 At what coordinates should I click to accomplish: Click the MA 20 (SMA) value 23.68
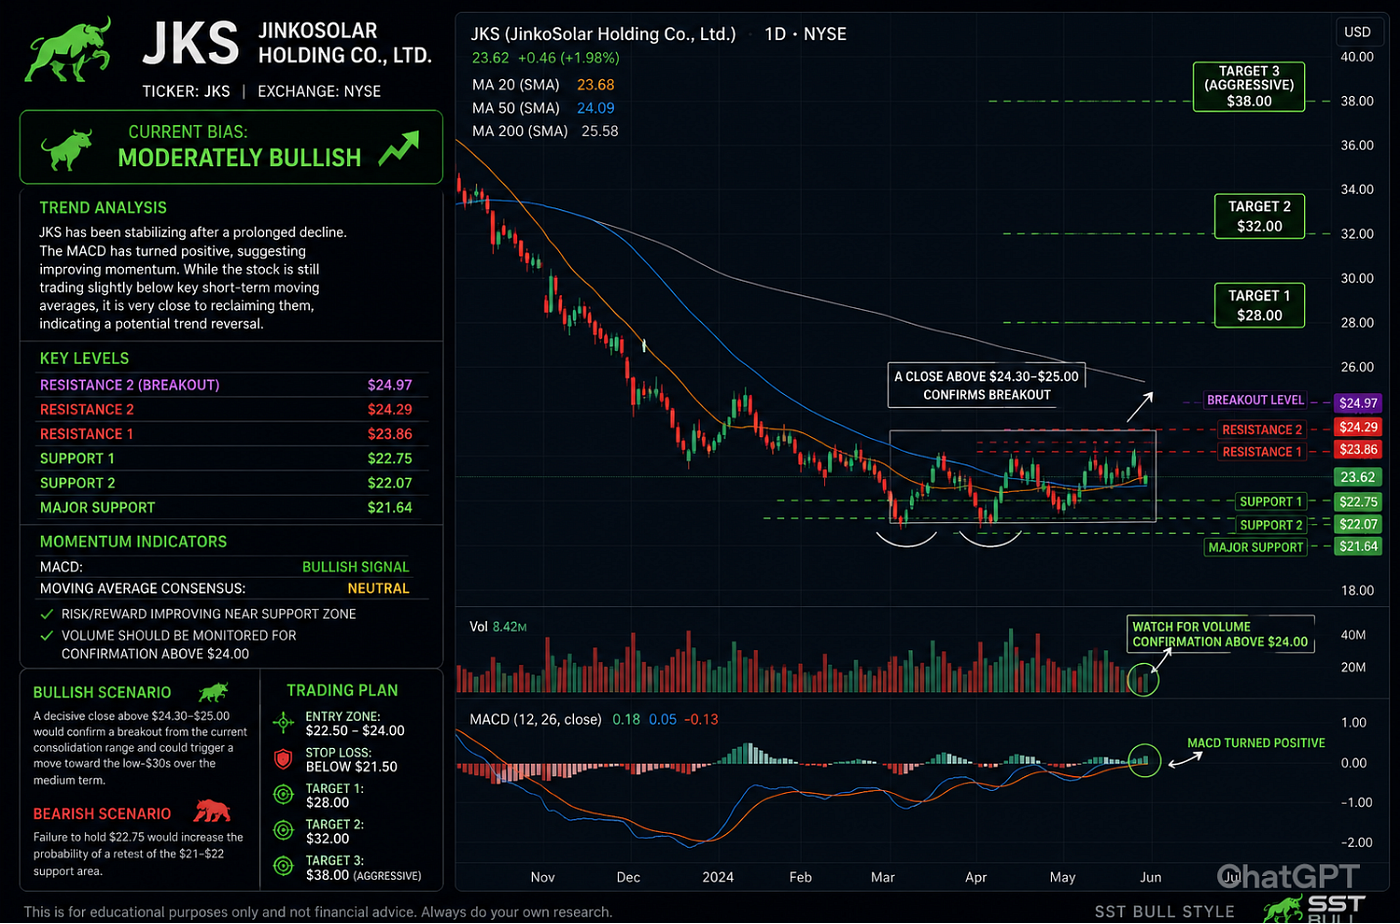point(595,85)
